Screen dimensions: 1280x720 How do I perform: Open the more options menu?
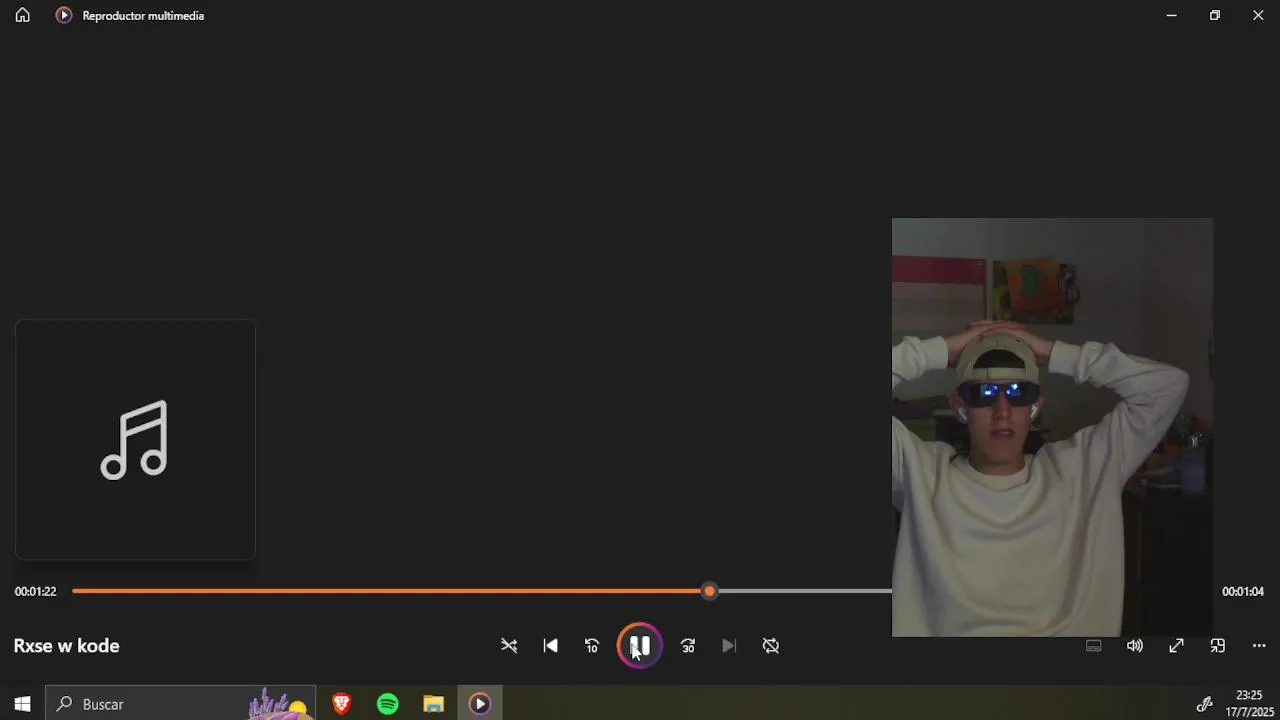click(1259, 646)
